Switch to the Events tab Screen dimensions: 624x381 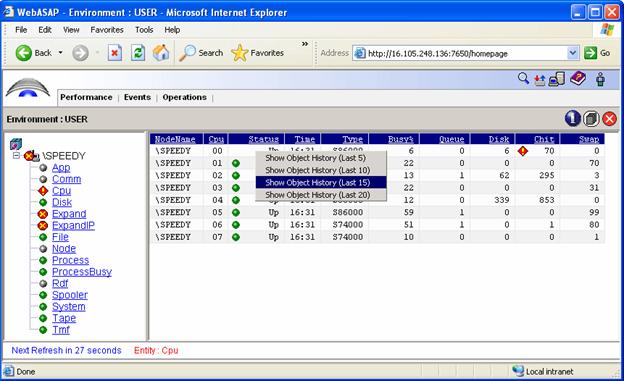pos(137,97)
